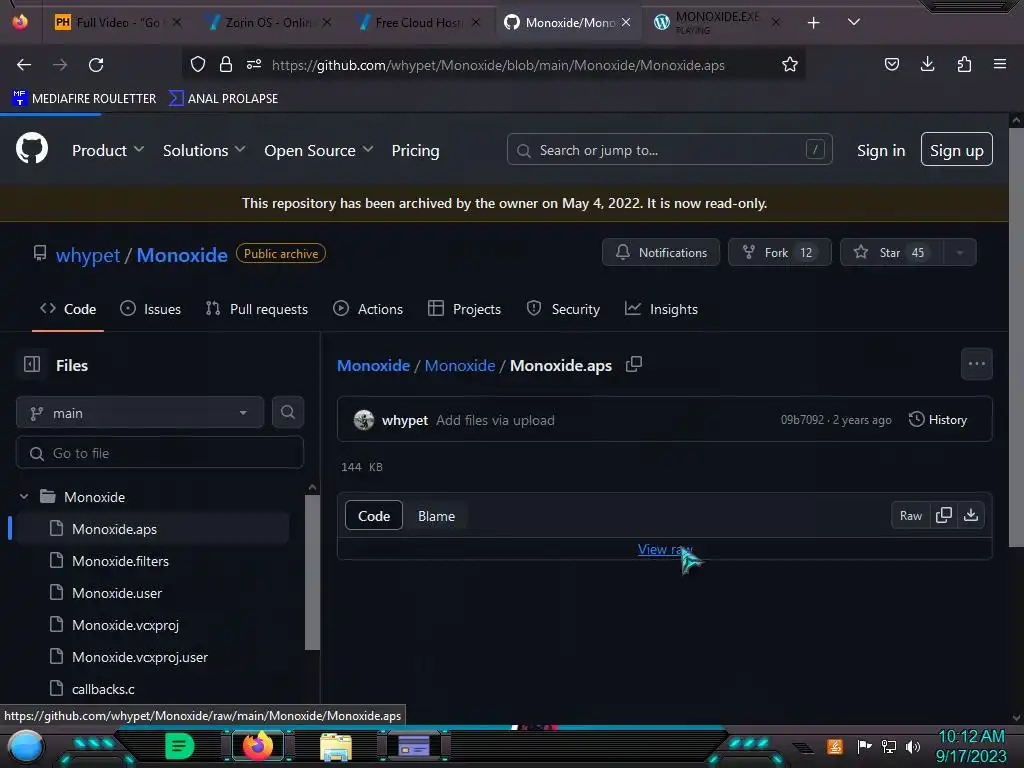
Task: Click the tracking protection shield icon
Action: point(198,65)
